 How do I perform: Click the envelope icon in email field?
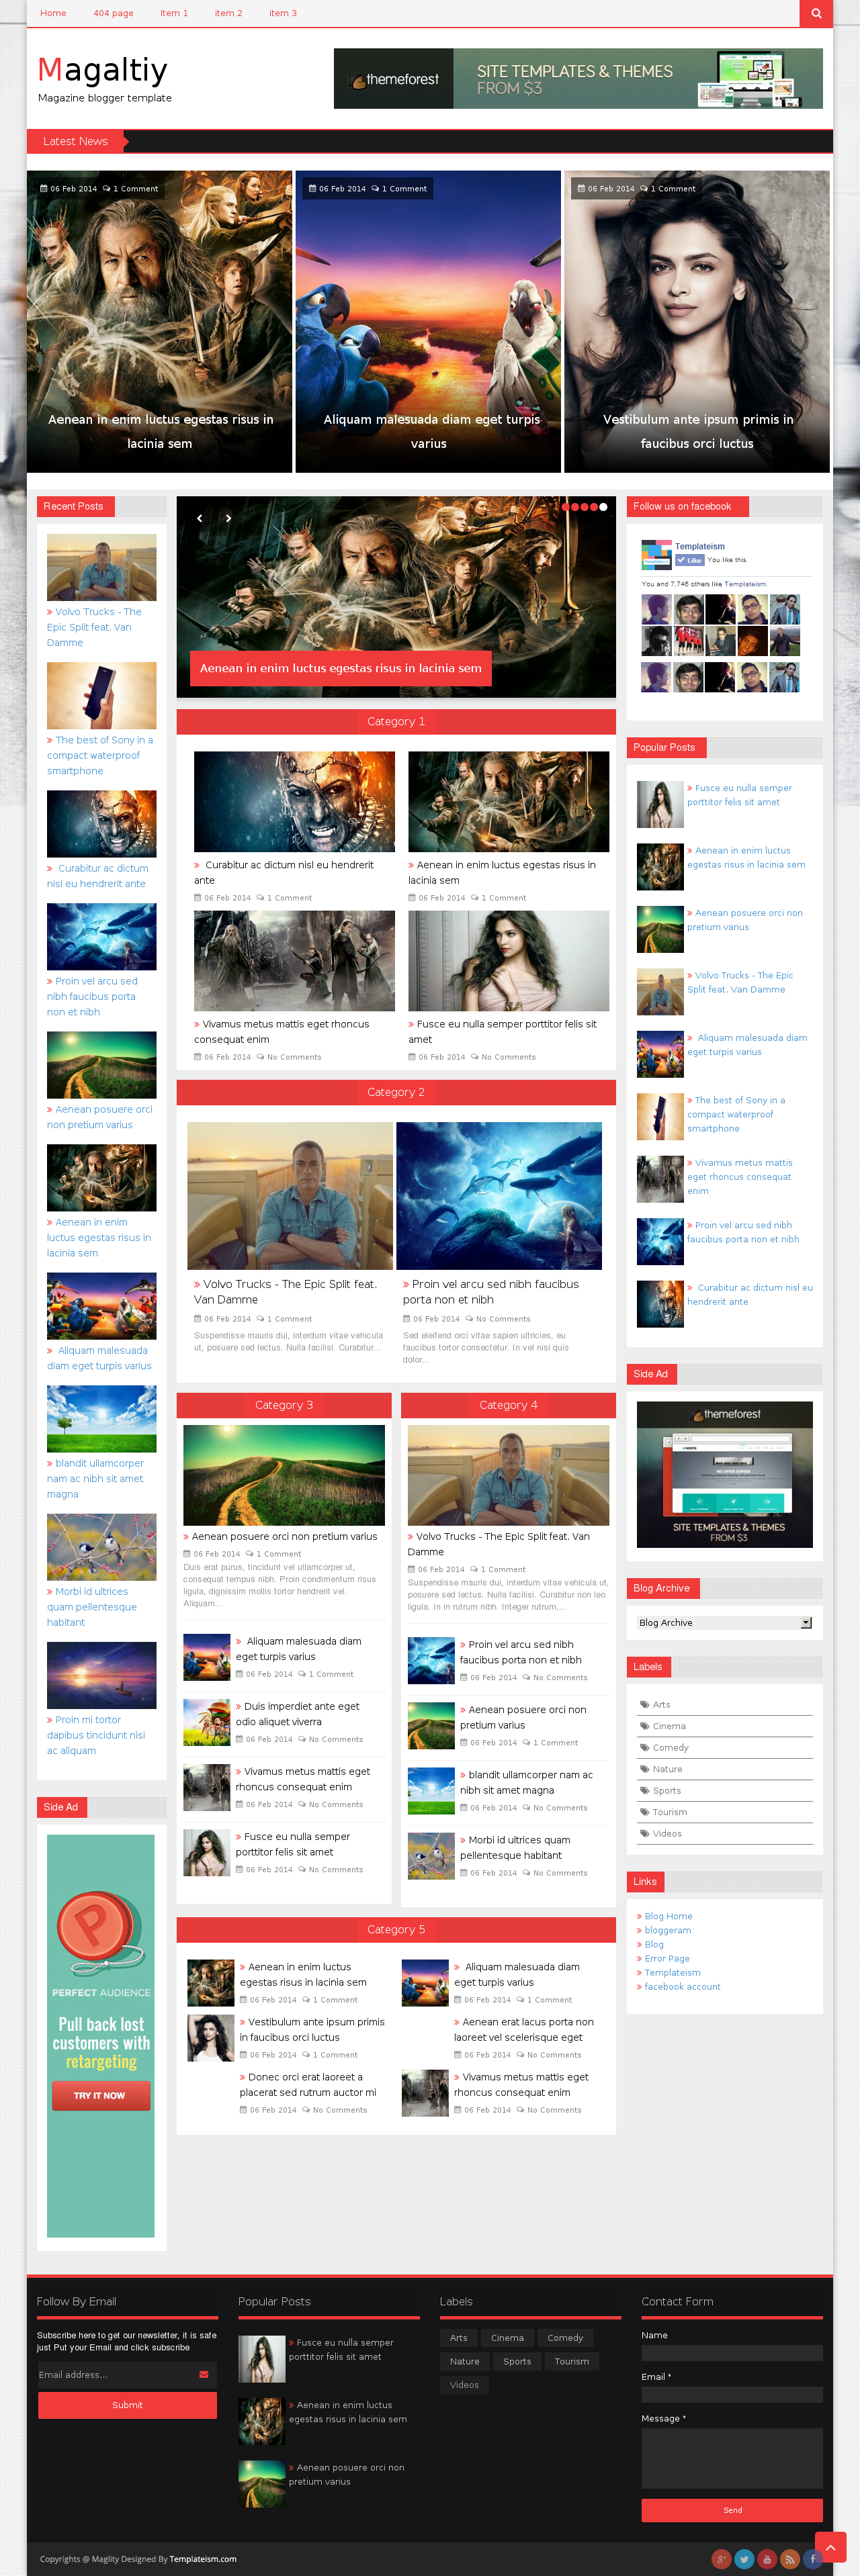click(x=204, y=2374)
